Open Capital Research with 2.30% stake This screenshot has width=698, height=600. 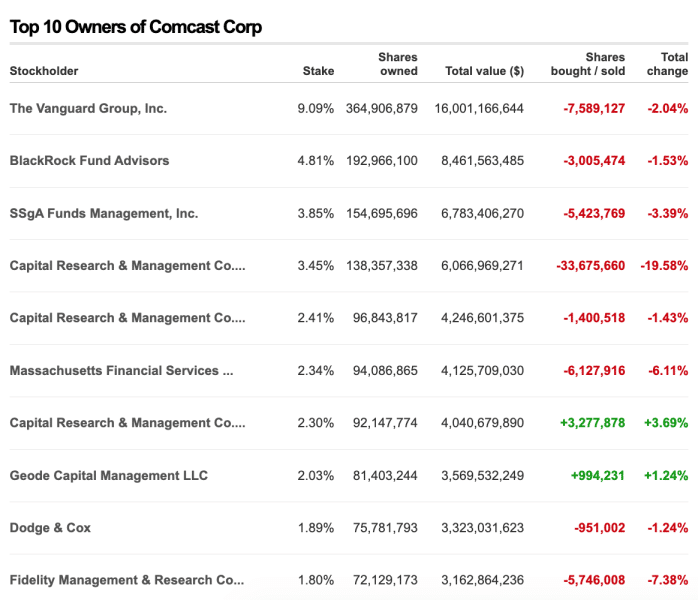pos(127,423)
